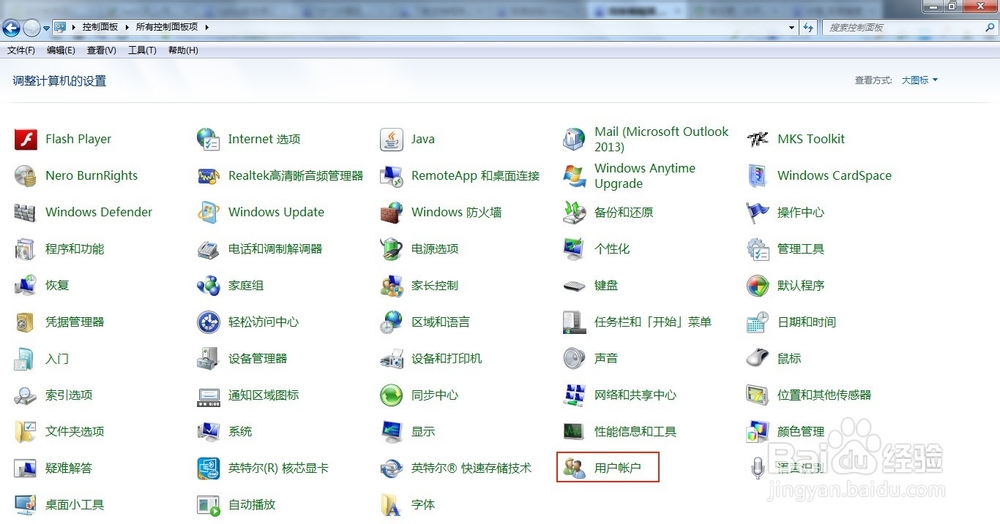1000x524 pixels.
Task: Open Internet 选项 icon
Action: click(209, 139)
